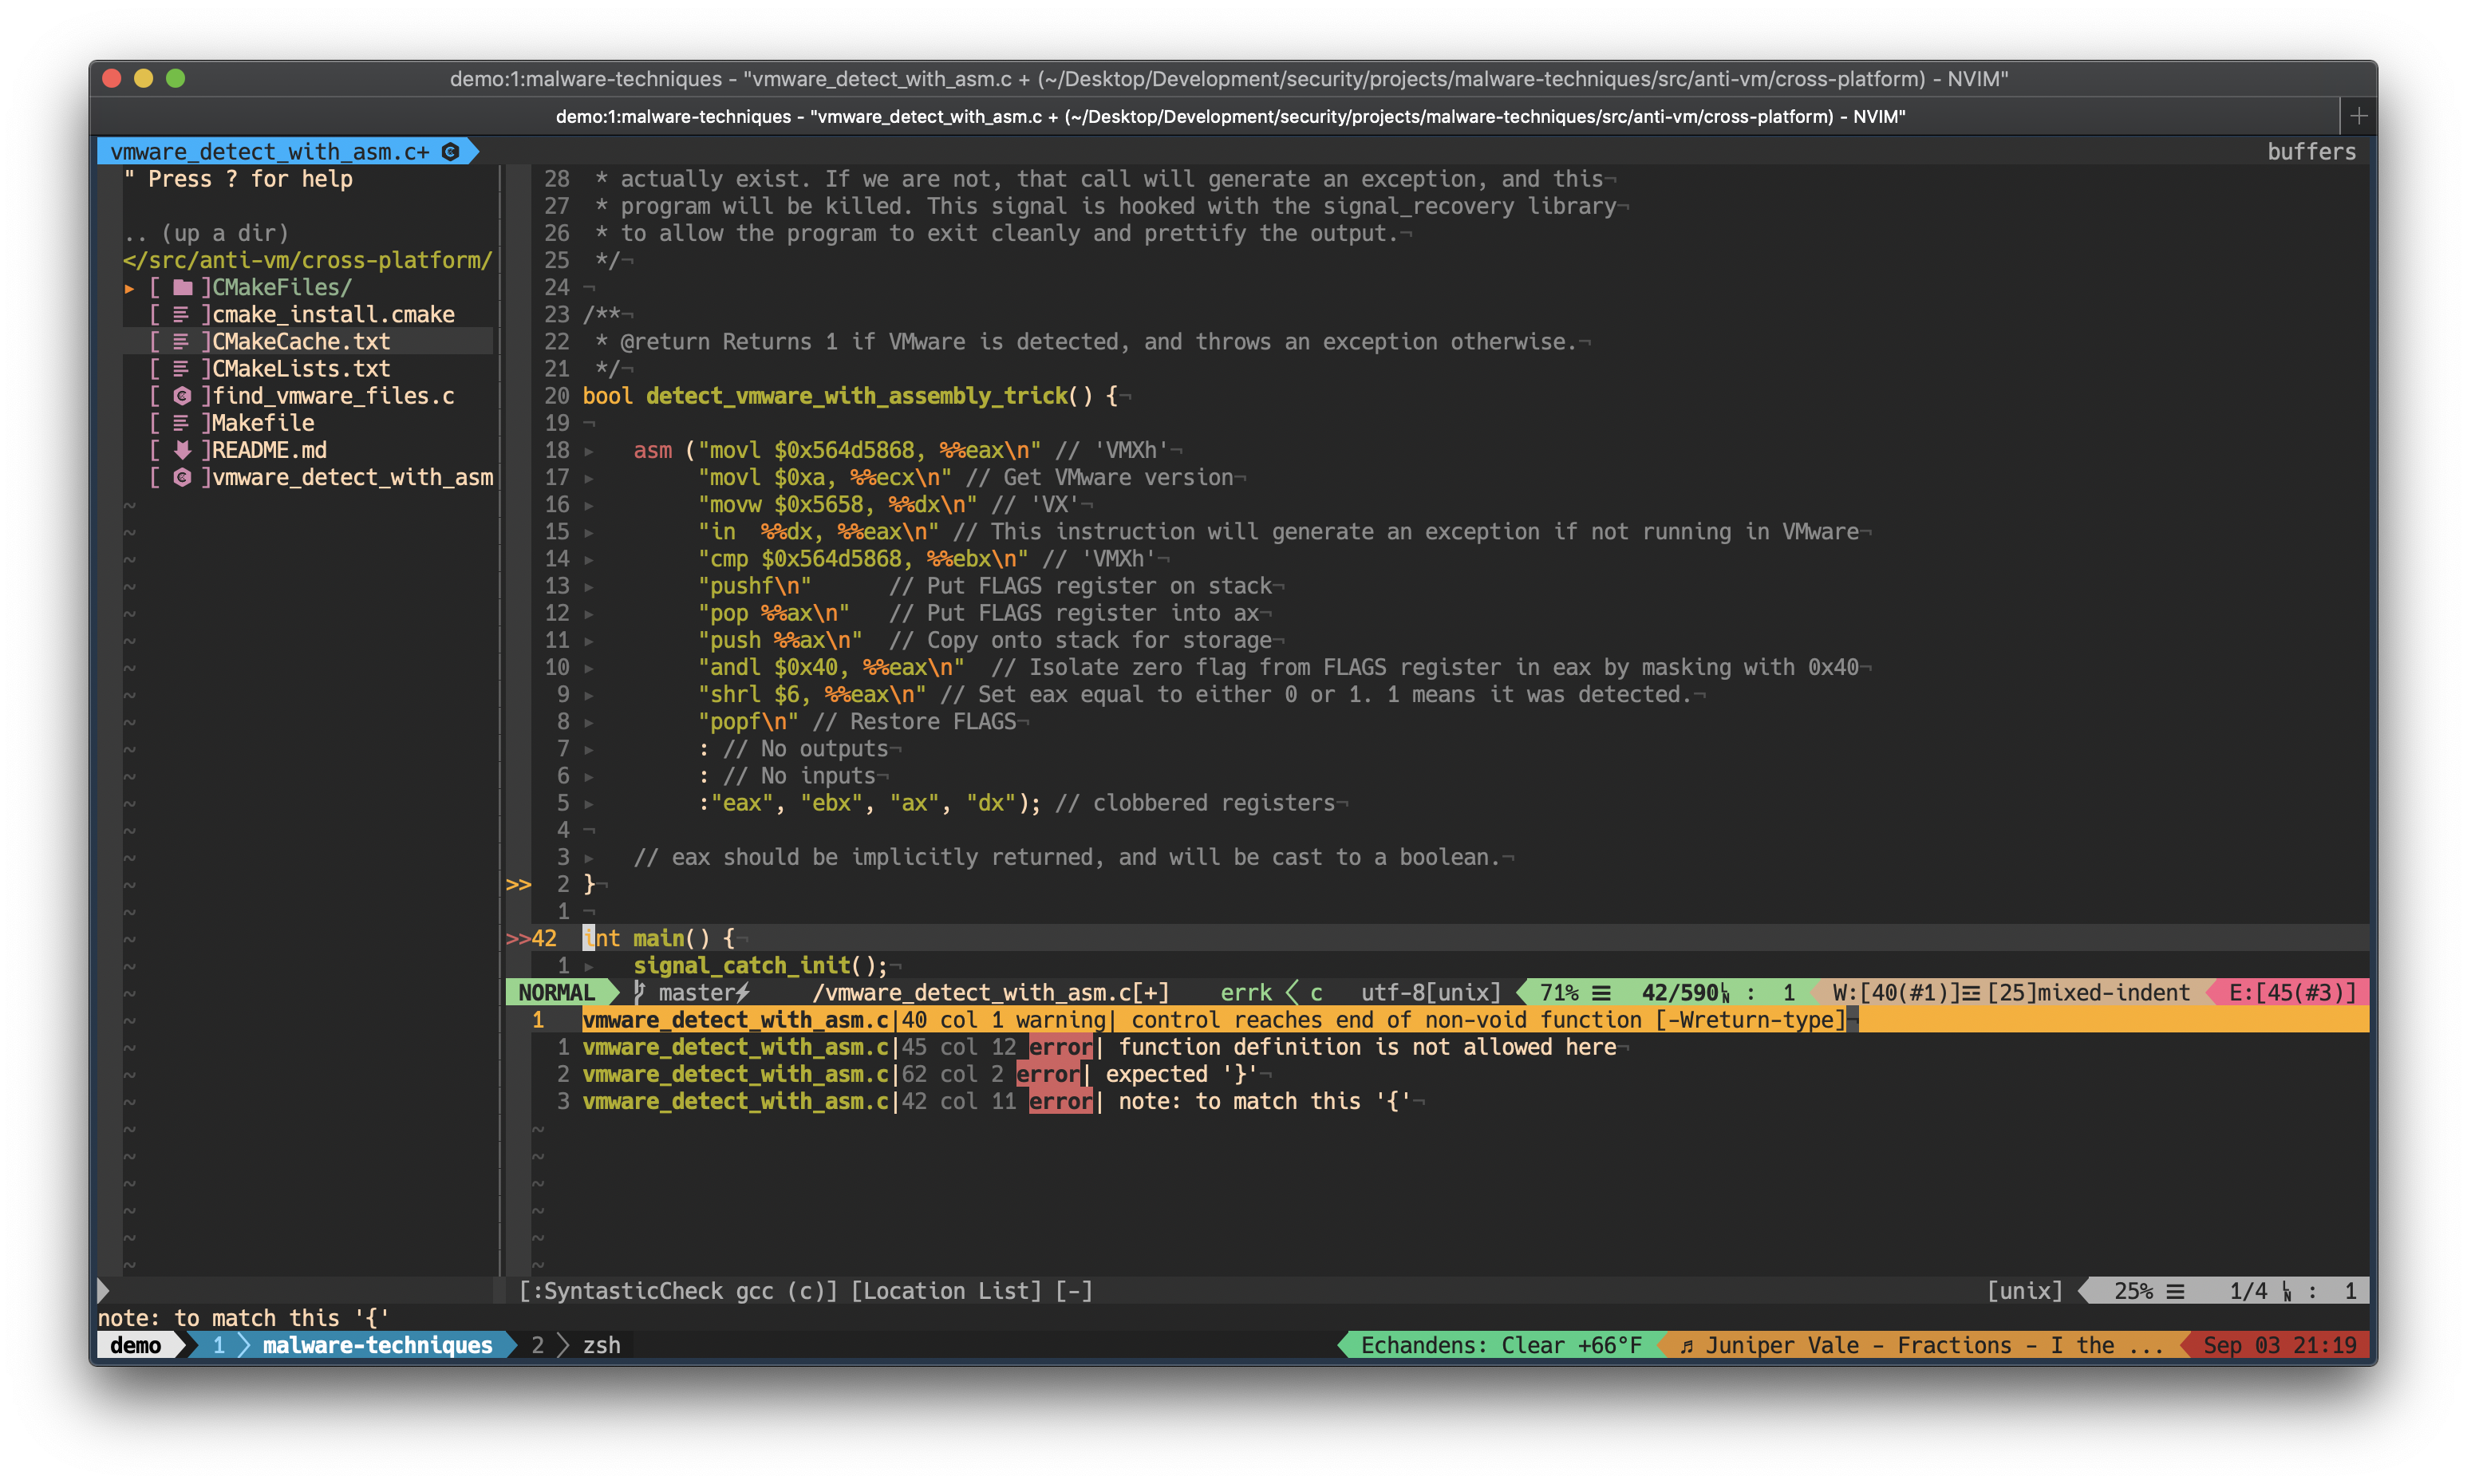Image resolution: width=2467 pixels, height=1484 pixels.
Task: Click the C icon in vmware_detect_with_asm buffer tab
Action: click(x=450, y=152)
